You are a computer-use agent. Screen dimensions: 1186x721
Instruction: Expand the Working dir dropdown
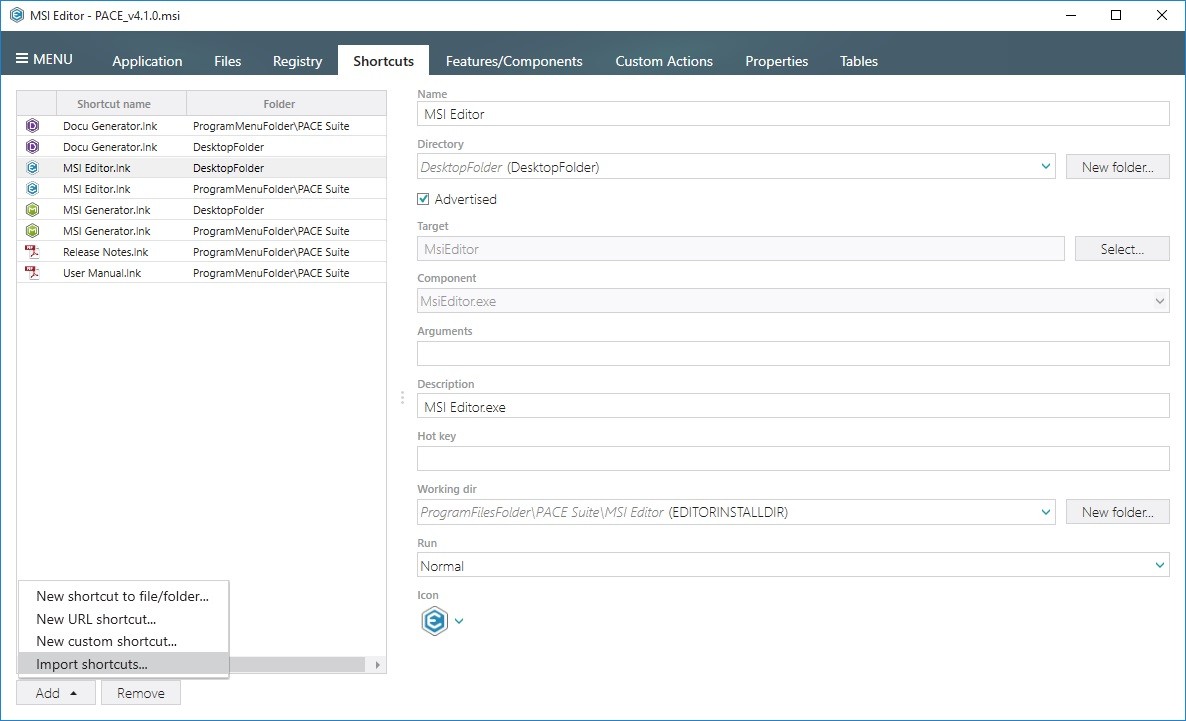pos(1045,512)
